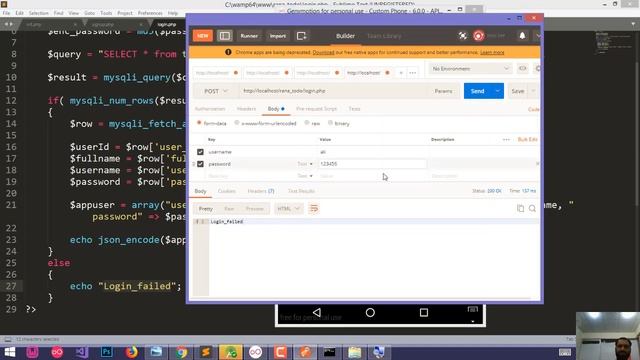The width and height of the screenshot is (640, 360).
Task: Click the username value cell
Action: (372, 152)
